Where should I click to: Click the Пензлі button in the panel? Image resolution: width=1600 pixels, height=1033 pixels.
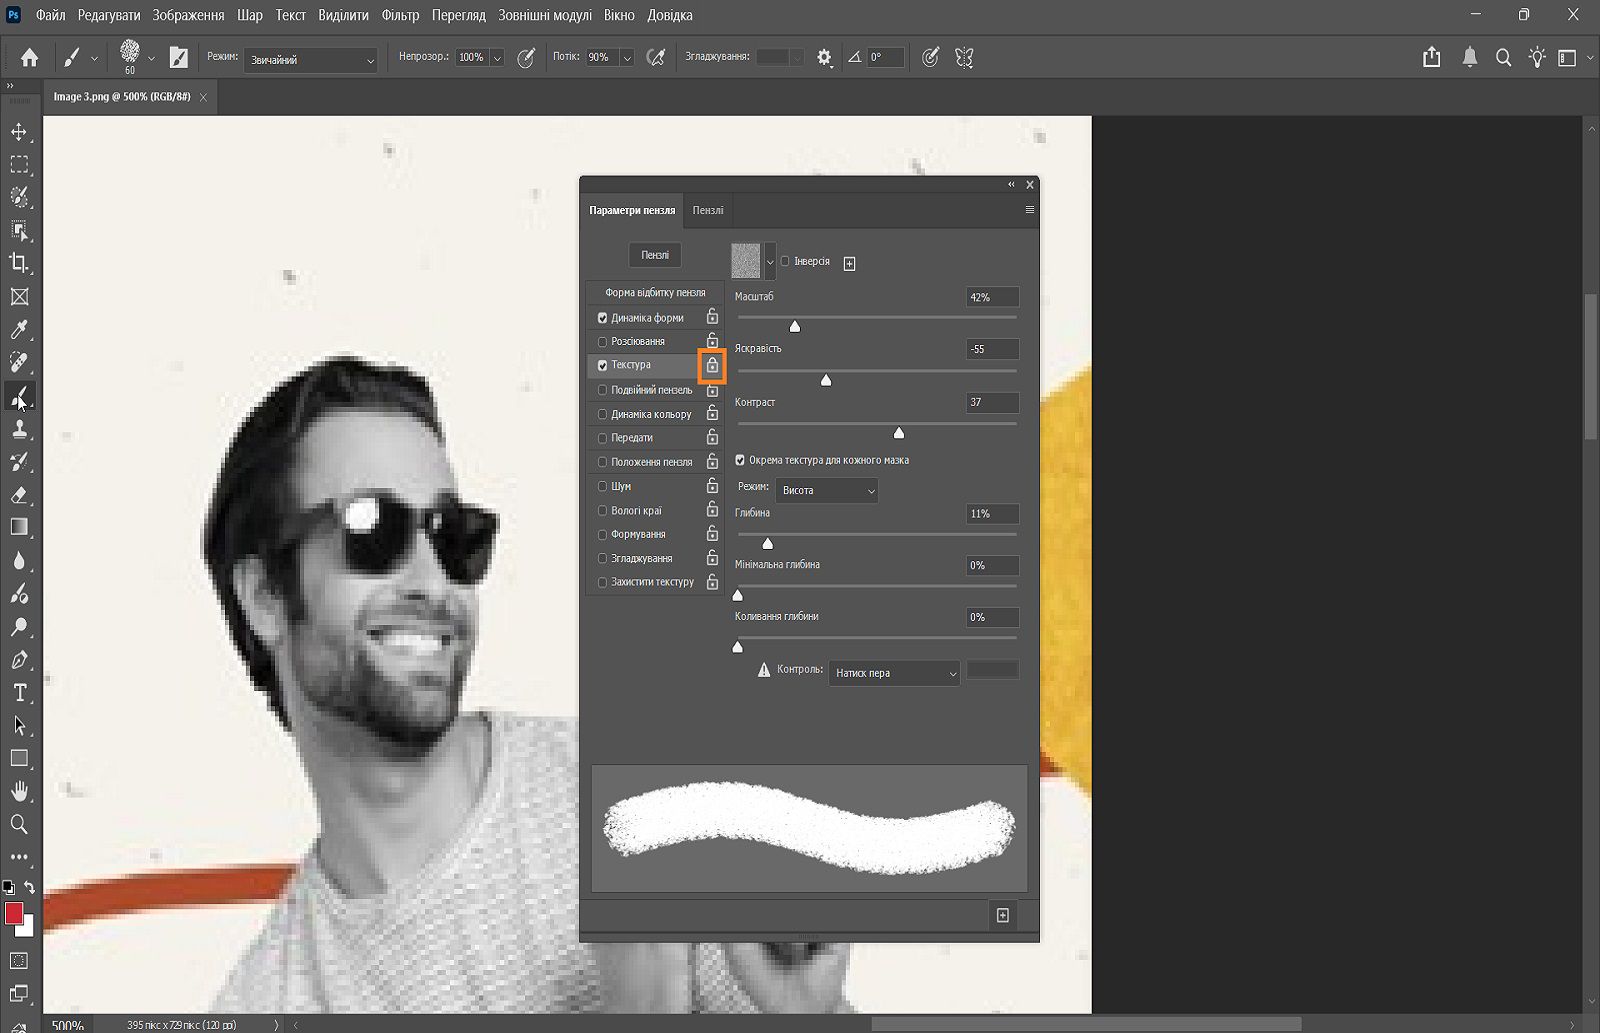tap(654, 255)
